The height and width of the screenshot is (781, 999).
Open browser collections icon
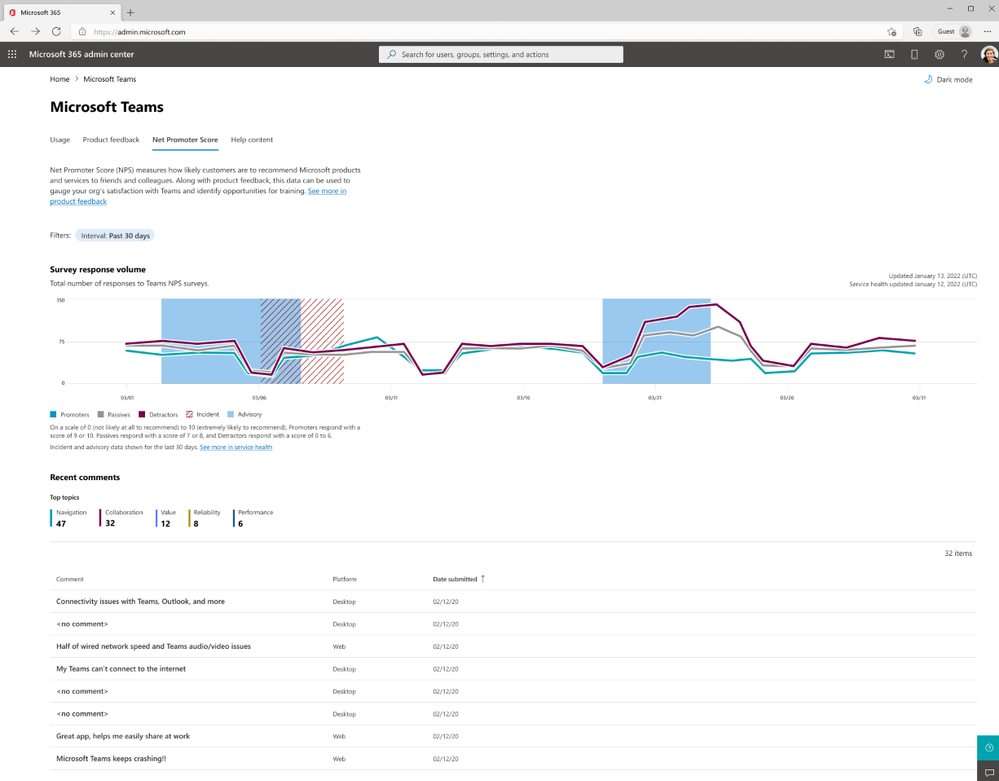pos(917,31)
